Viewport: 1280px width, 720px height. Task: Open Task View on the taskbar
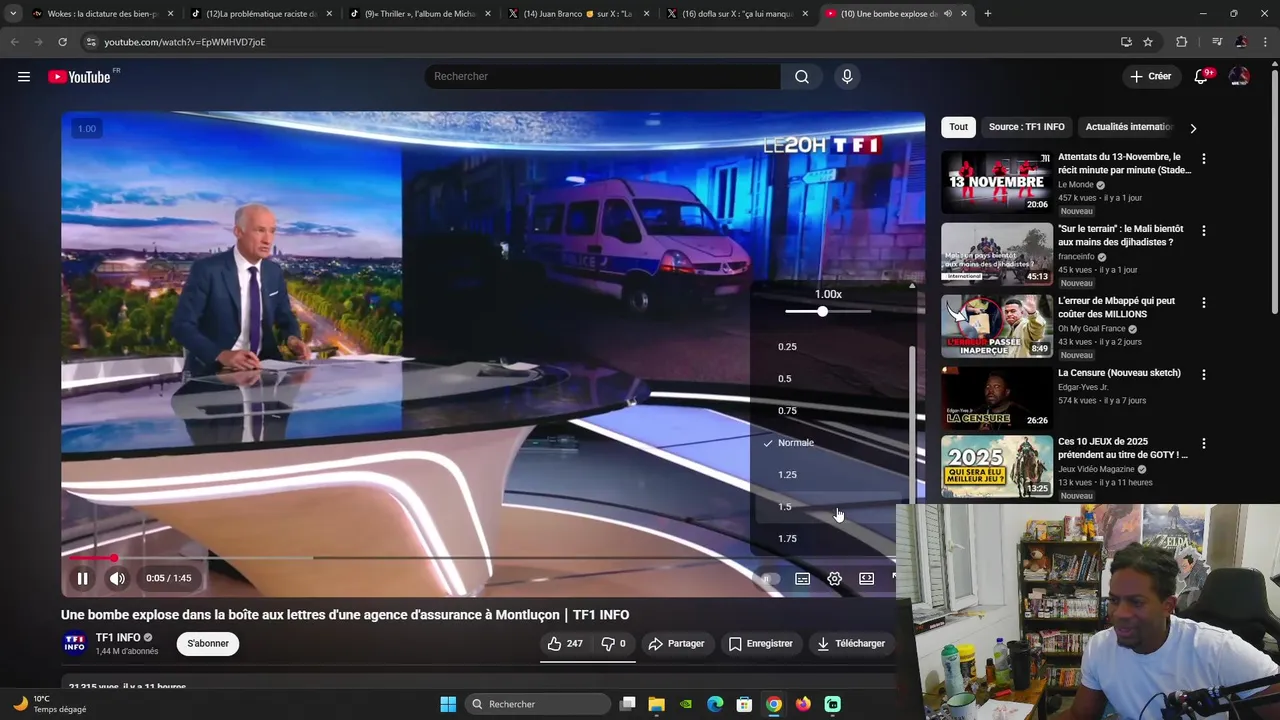coord(627,704)
